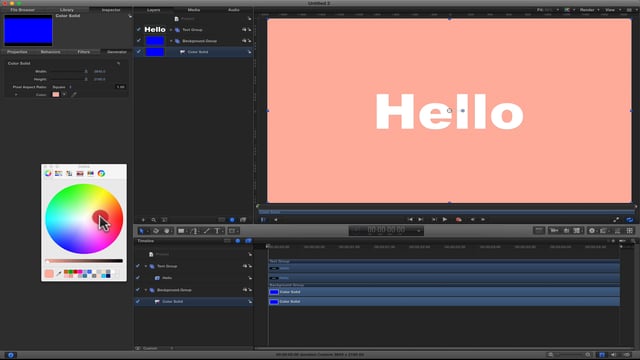Click the Add Filter gear icon in toolbar
Image resolution: width=640 pixels, height=360 pixels.
(592, 231)
